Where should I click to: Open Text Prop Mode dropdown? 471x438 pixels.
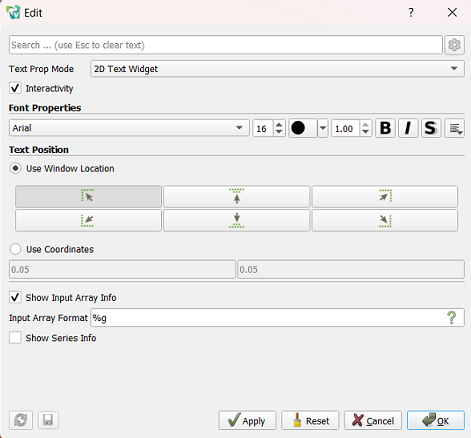coord(277,69)
